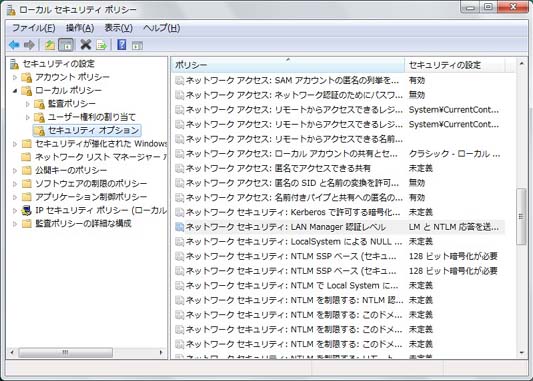The width and height of the screenshot is (533, 381).
Task: Sort by the セキュリティの設定 column header
Action: pos(454,65)
